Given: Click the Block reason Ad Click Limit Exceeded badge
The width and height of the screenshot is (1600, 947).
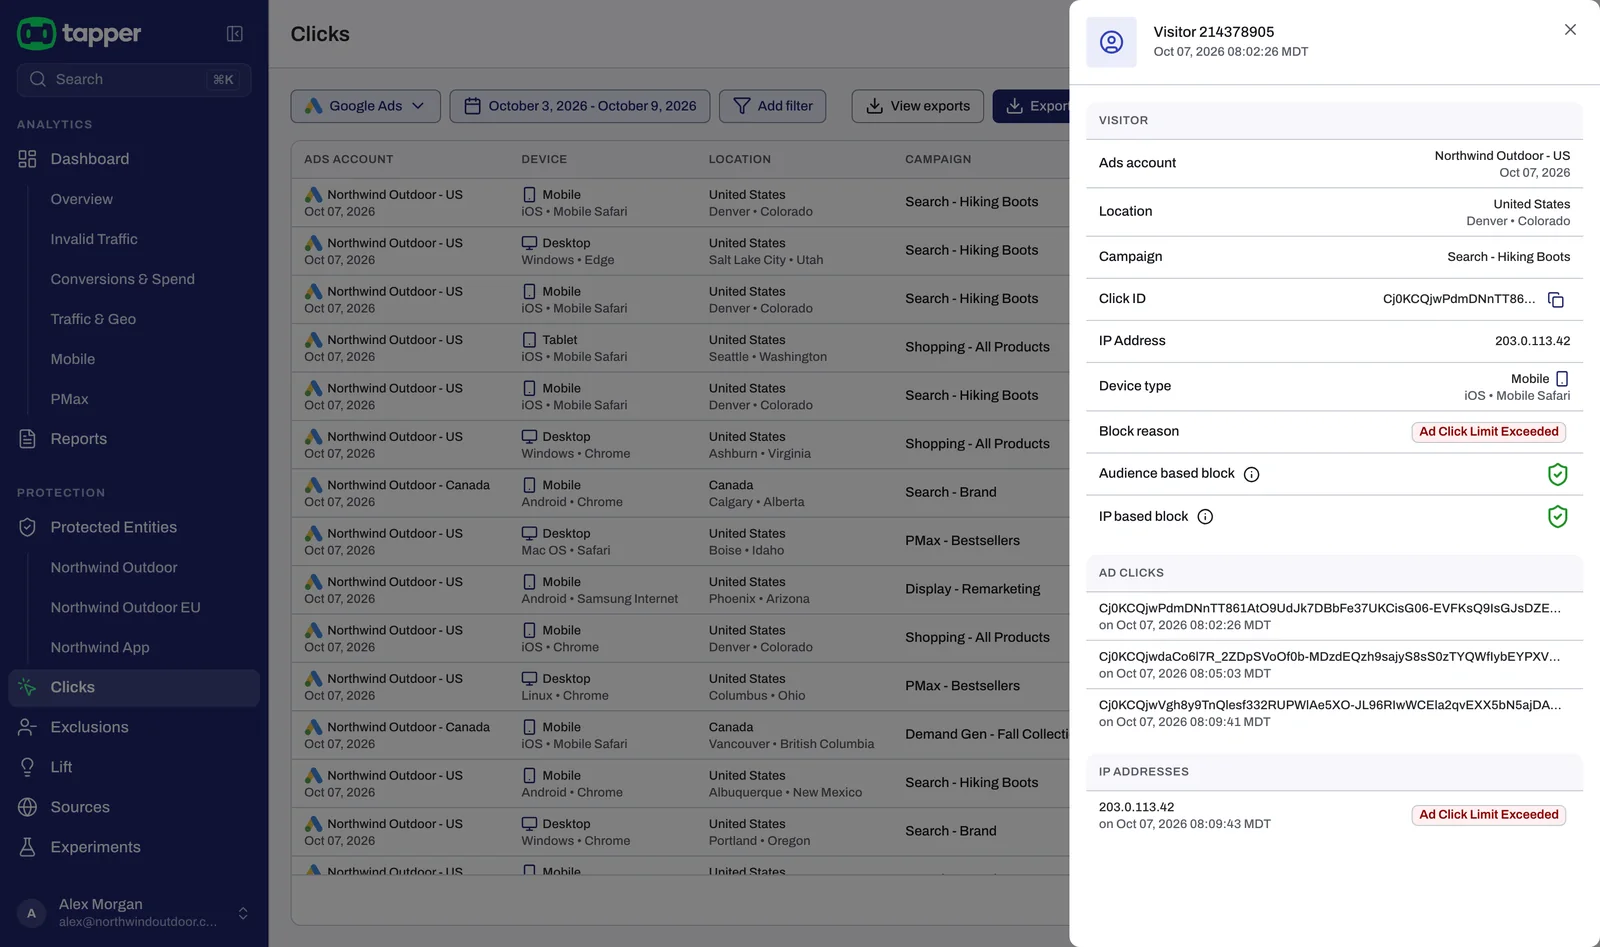Looking at the screenshot, I should pyautogui.click(x=1489, y=432).
